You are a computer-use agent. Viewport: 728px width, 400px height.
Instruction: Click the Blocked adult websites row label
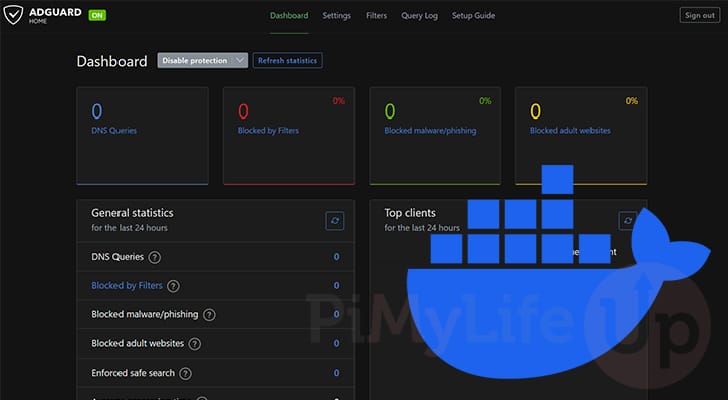tap(137, 343)
